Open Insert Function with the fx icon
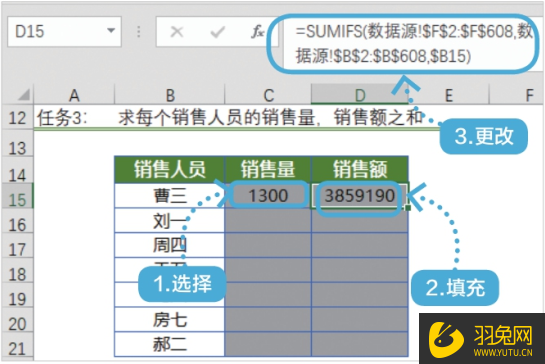545x364 pixels. [258, 32]
